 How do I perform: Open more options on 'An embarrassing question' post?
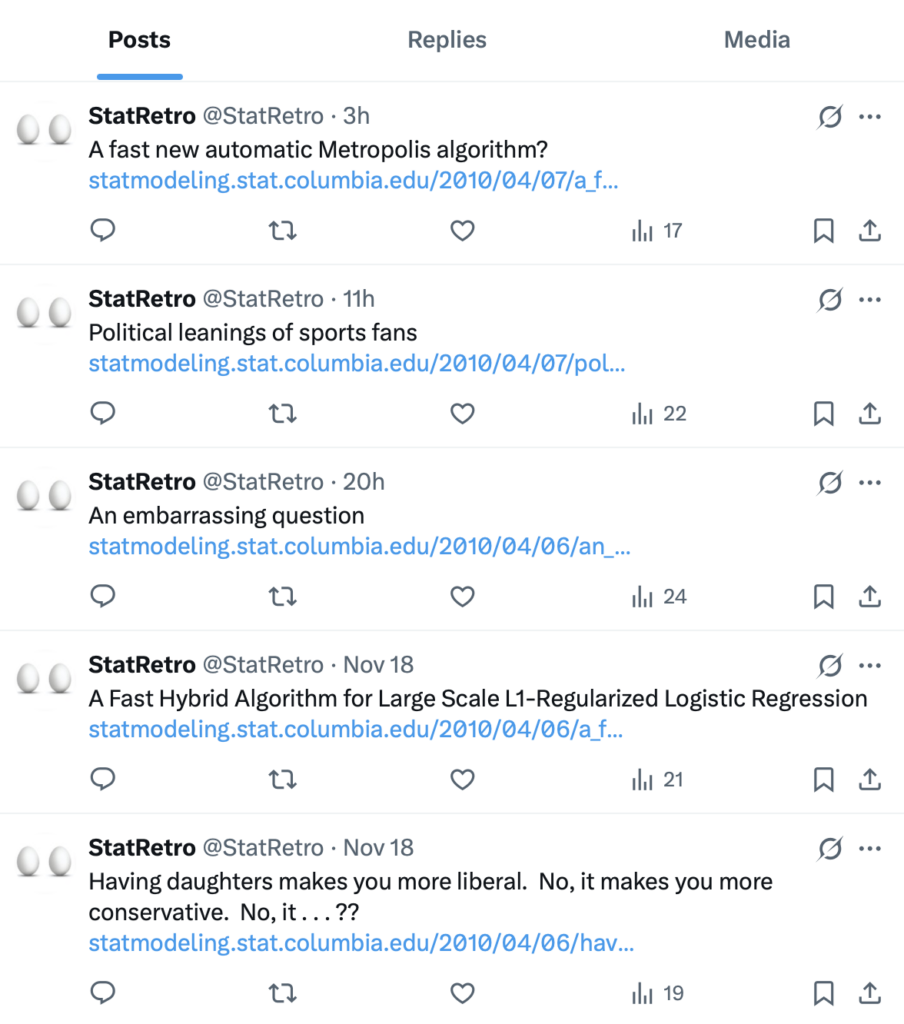tap(870, 483)
